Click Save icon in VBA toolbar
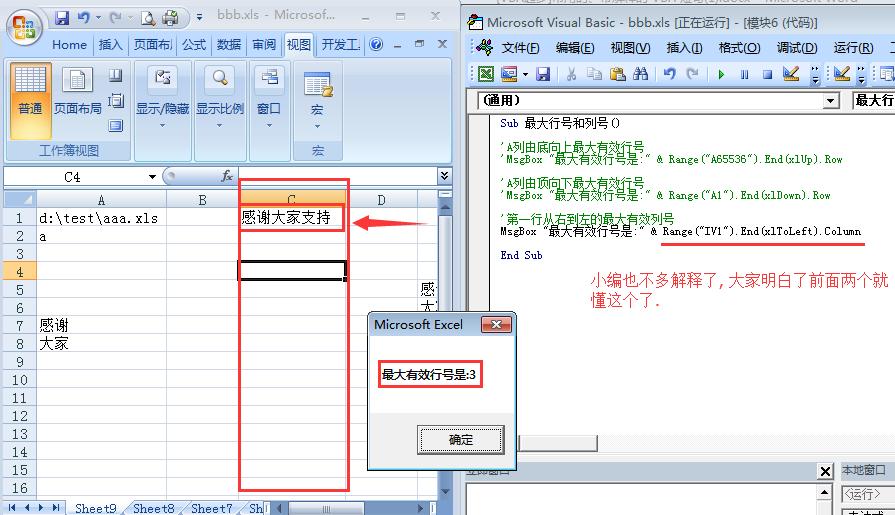Screen dimensions: 895x515 coord(543,74)
